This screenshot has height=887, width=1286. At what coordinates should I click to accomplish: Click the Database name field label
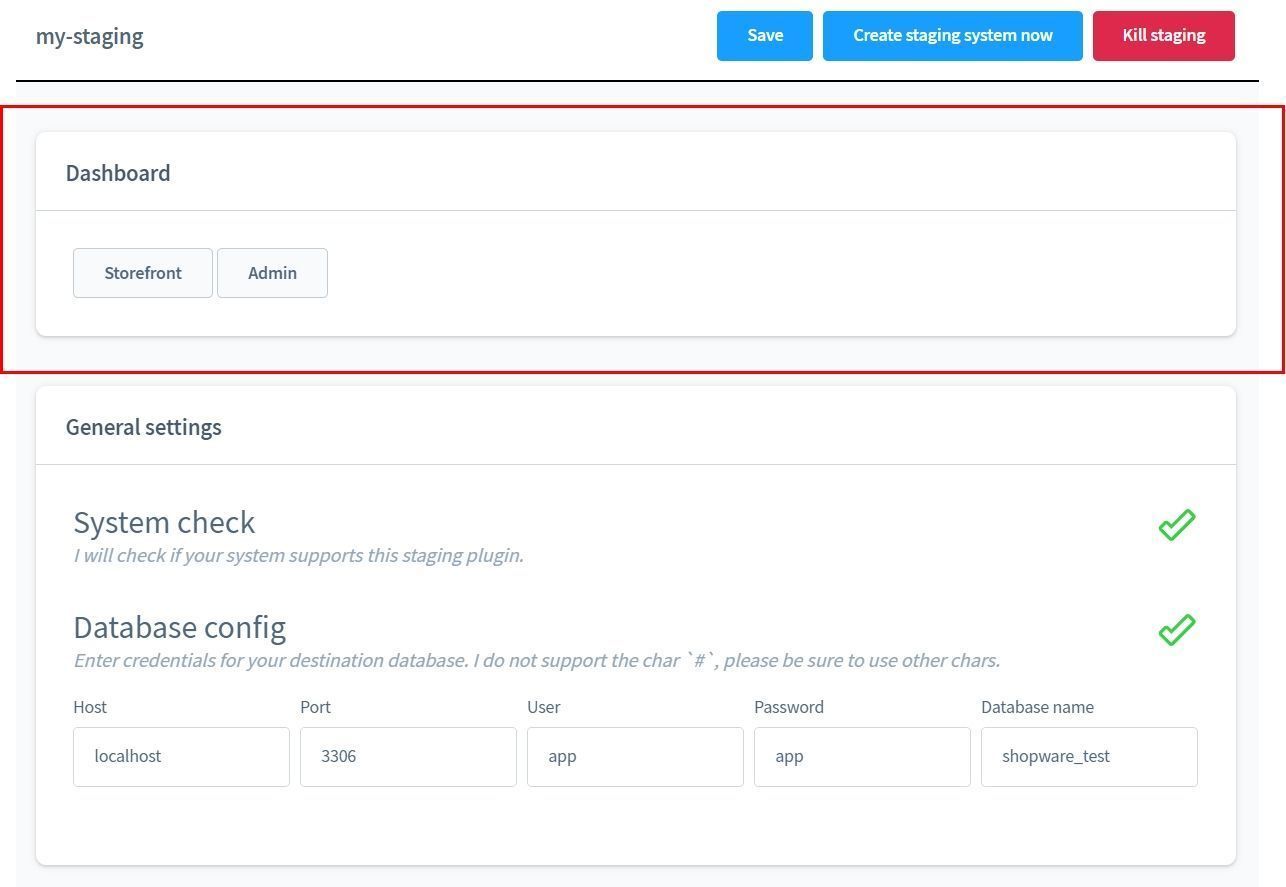pos(1037,707)
